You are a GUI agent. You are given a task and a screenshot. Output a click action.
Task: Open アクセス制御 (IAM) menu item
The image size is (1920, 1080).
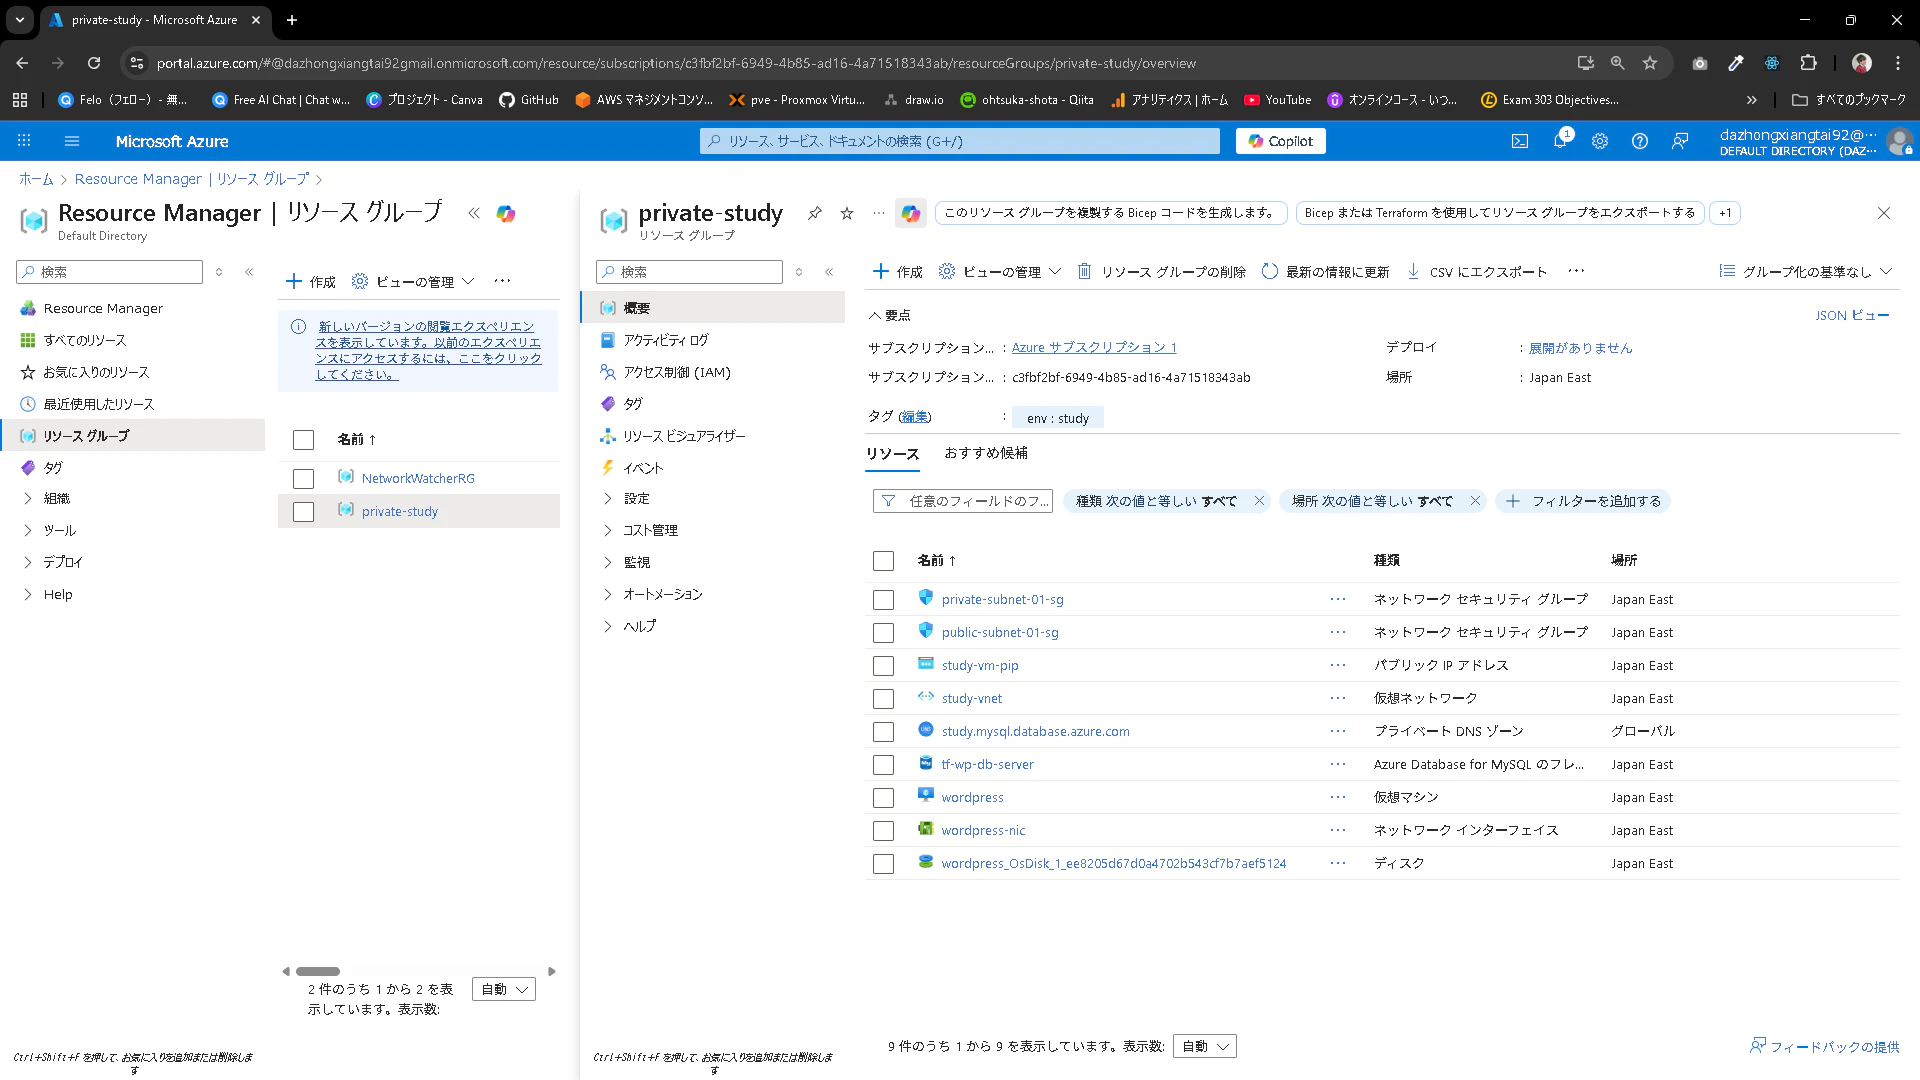pyautogui.click(x=676, y=372)
